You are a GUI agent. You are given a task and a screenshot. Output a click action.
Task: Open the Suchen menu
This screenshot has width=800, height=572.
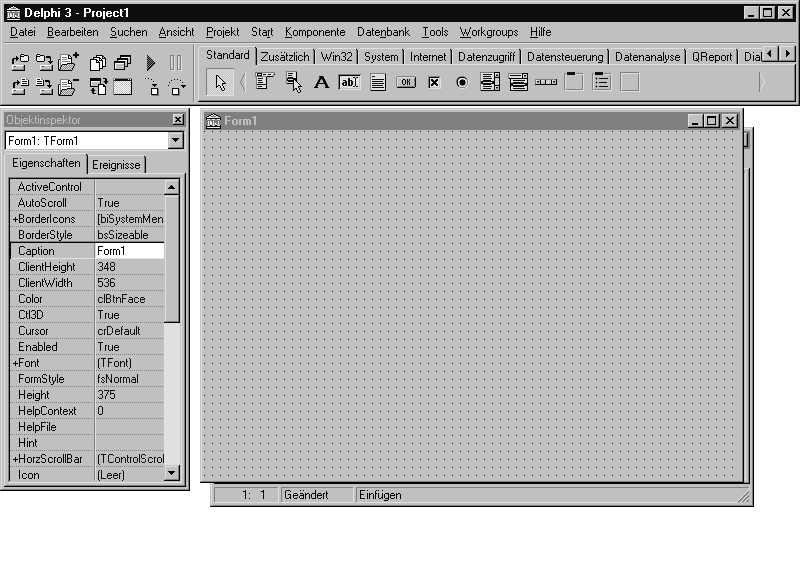click(x=129, y=32)
